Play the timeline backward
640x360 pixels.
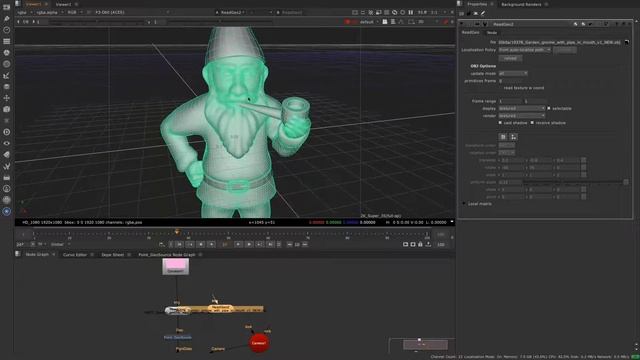coord(200,244)
